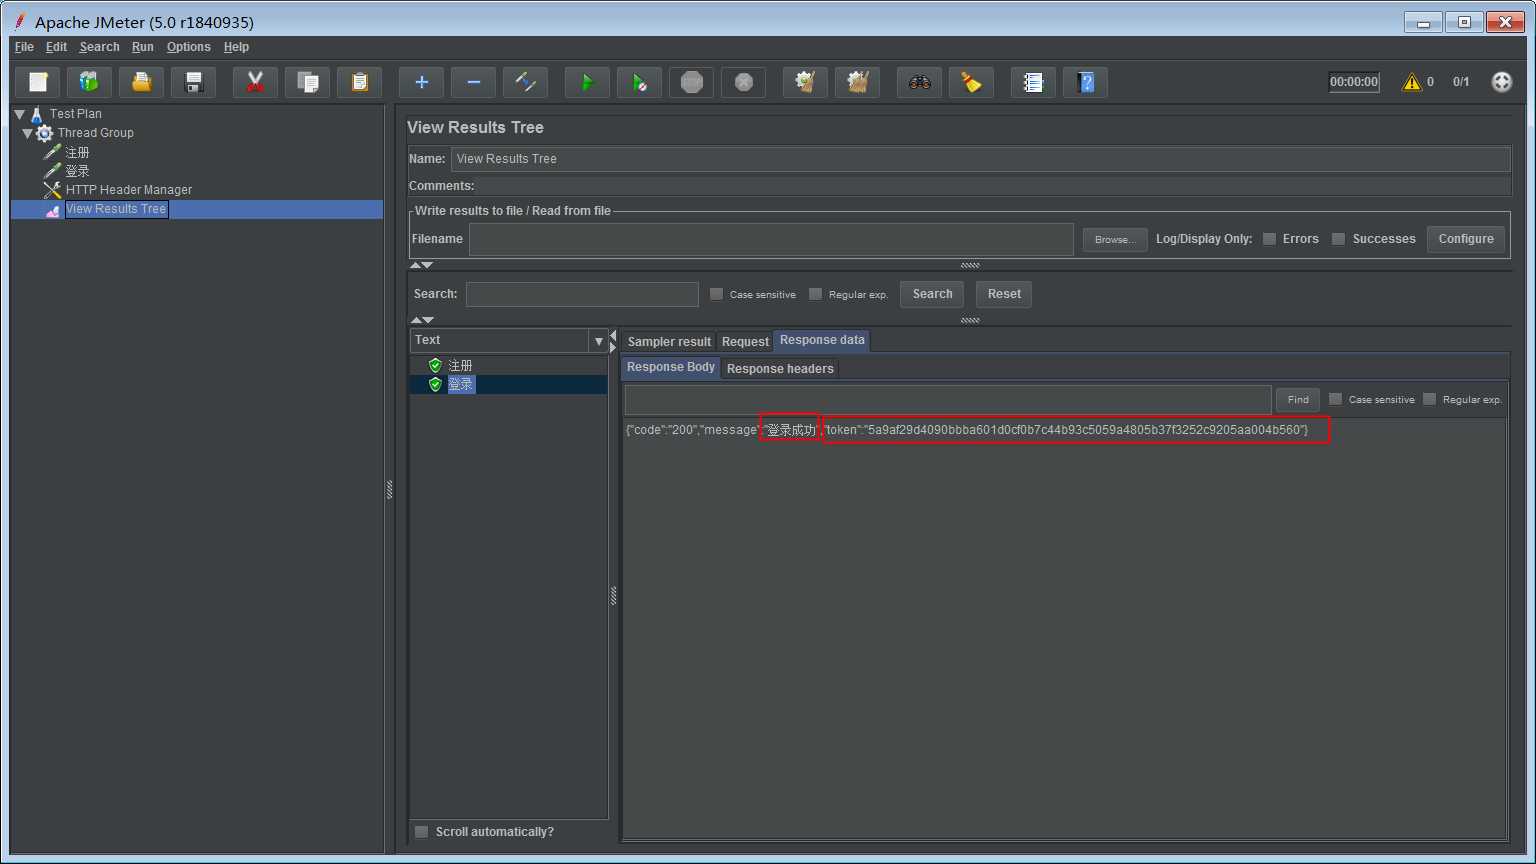Click the Paste clipboard icon

click(x=360, y=82)
